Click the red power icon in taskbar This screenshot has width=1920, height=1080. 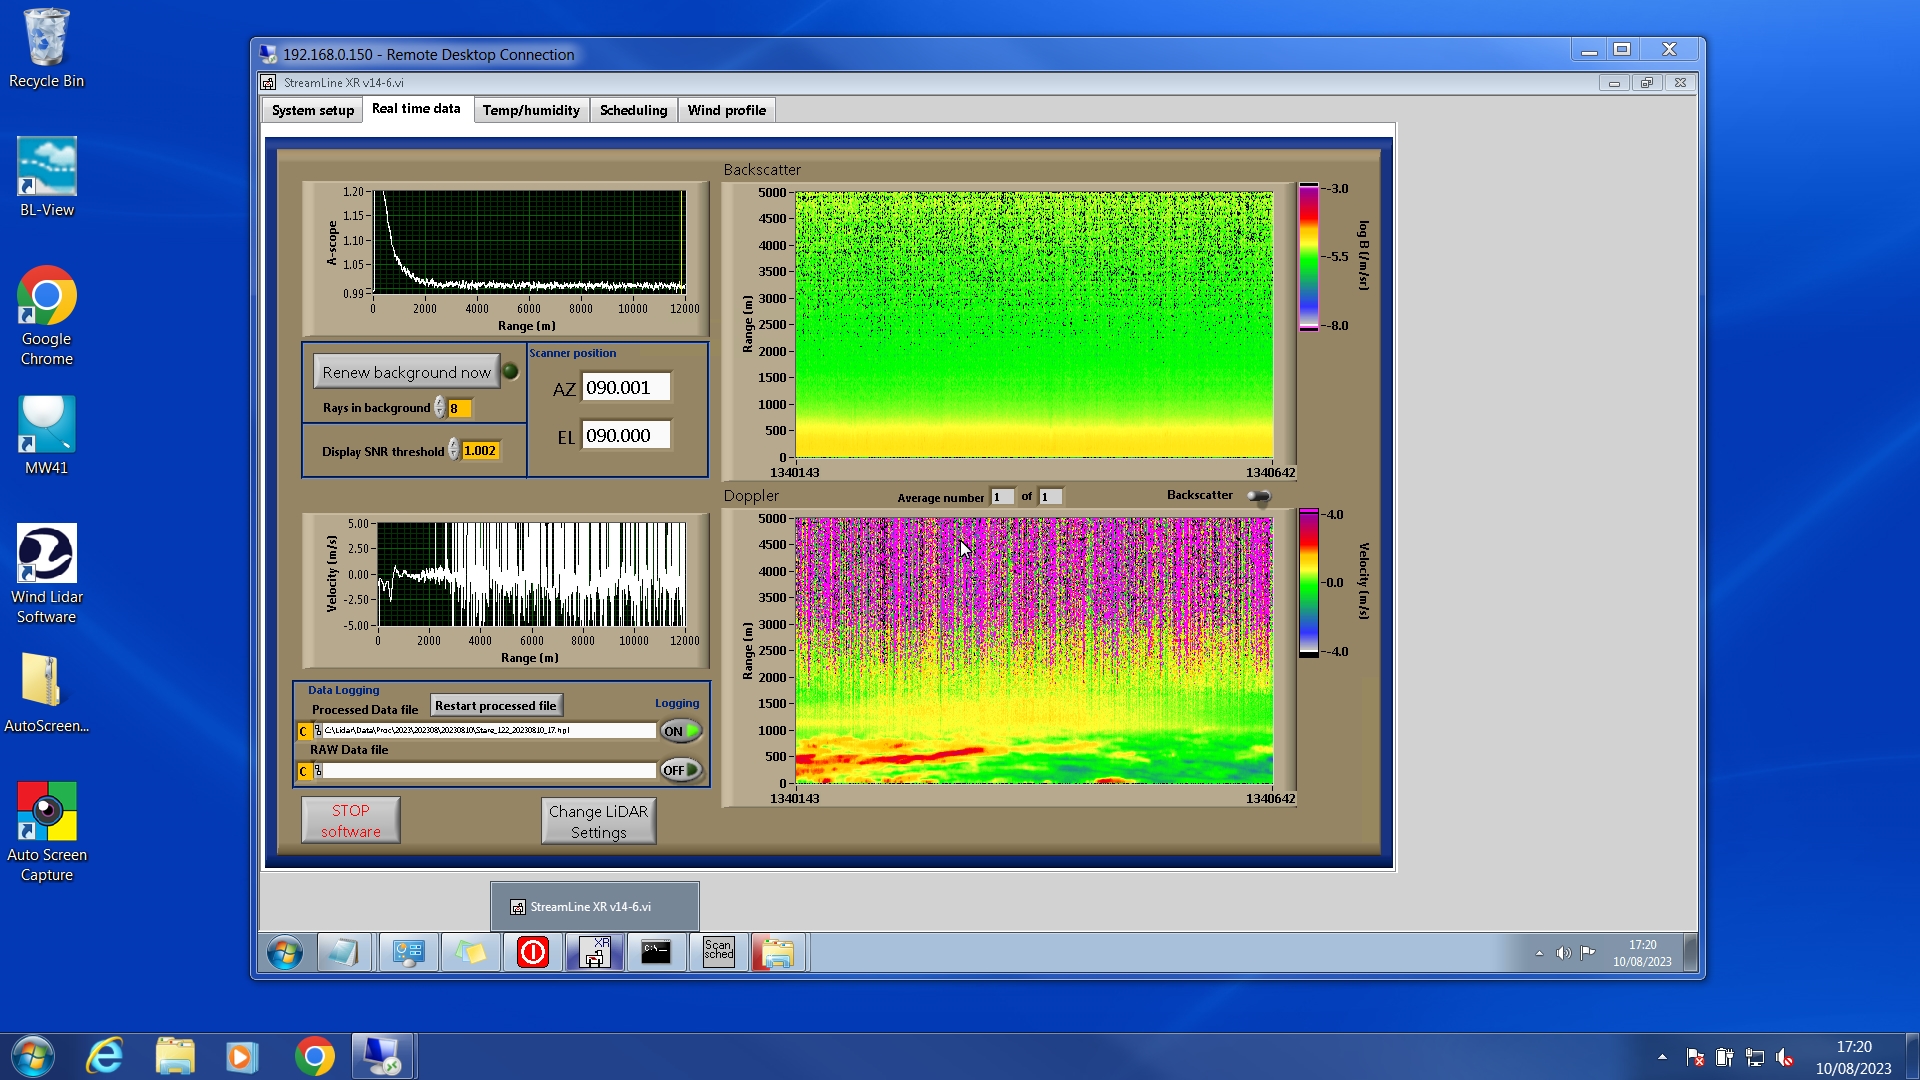pos(532,952)
